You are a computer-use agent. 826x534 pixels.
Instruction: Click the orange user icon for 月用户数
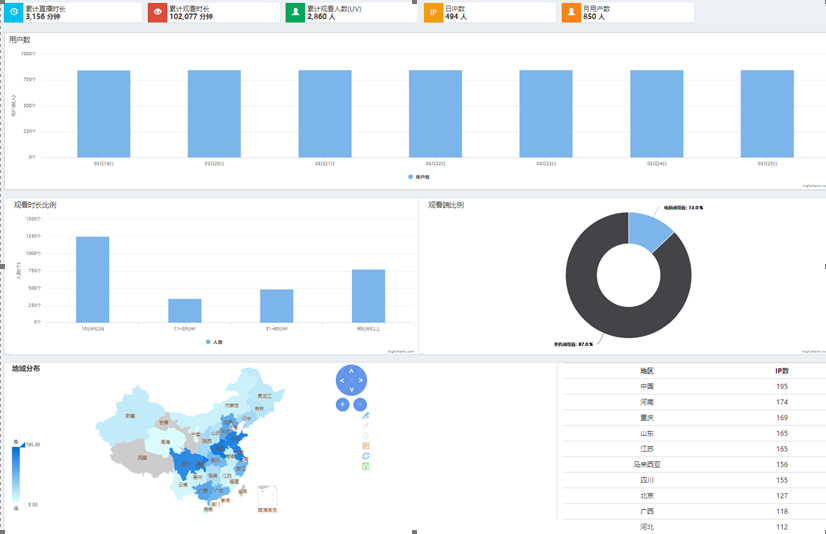click(571, 12)
